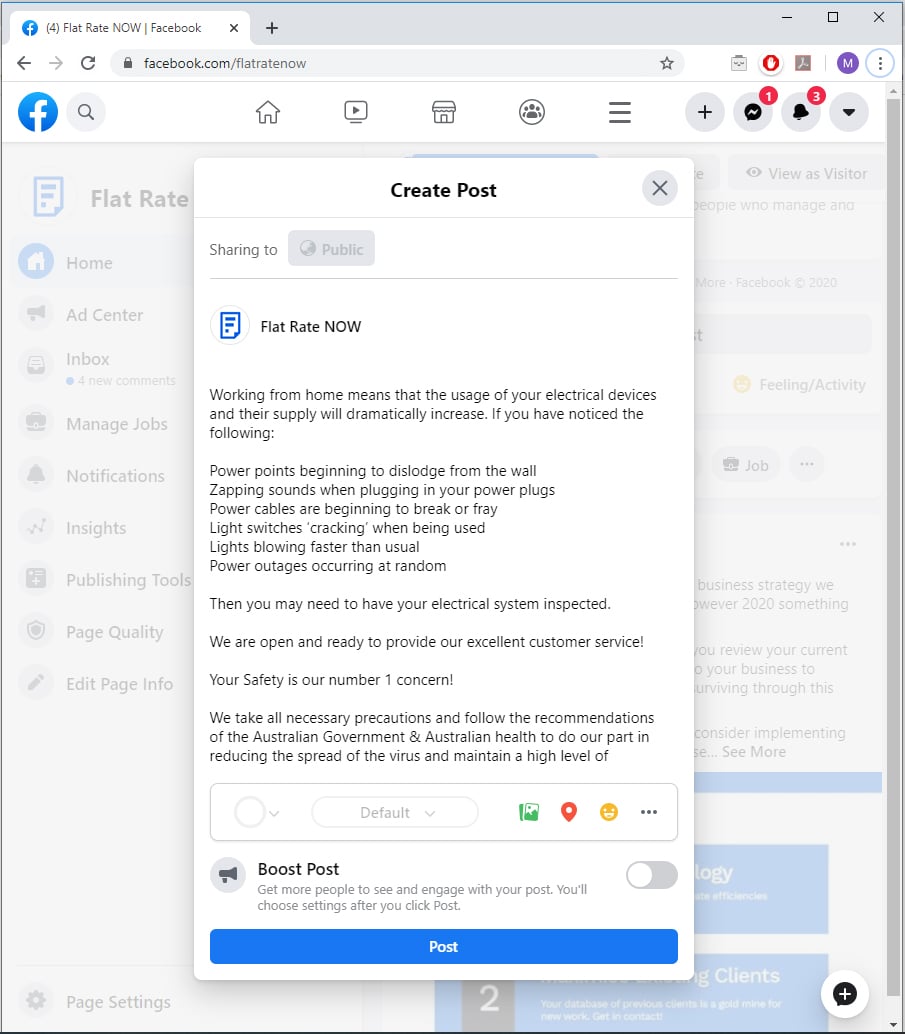Open the red shield extension icon
Image resolution: width=905 pixels, height=1034 pixels.
tap(770, 63)
